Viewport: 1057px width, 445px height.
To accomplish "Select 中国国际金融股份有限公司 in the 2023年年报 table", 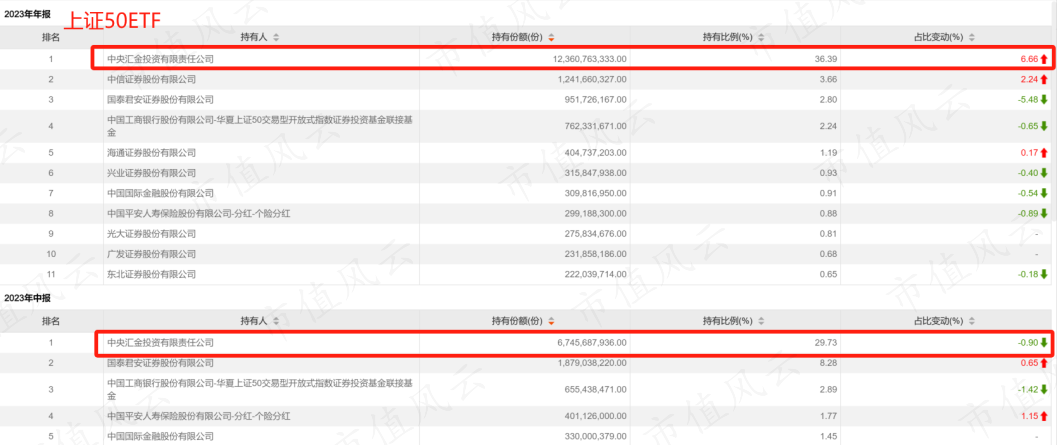I will click(160, 194).
